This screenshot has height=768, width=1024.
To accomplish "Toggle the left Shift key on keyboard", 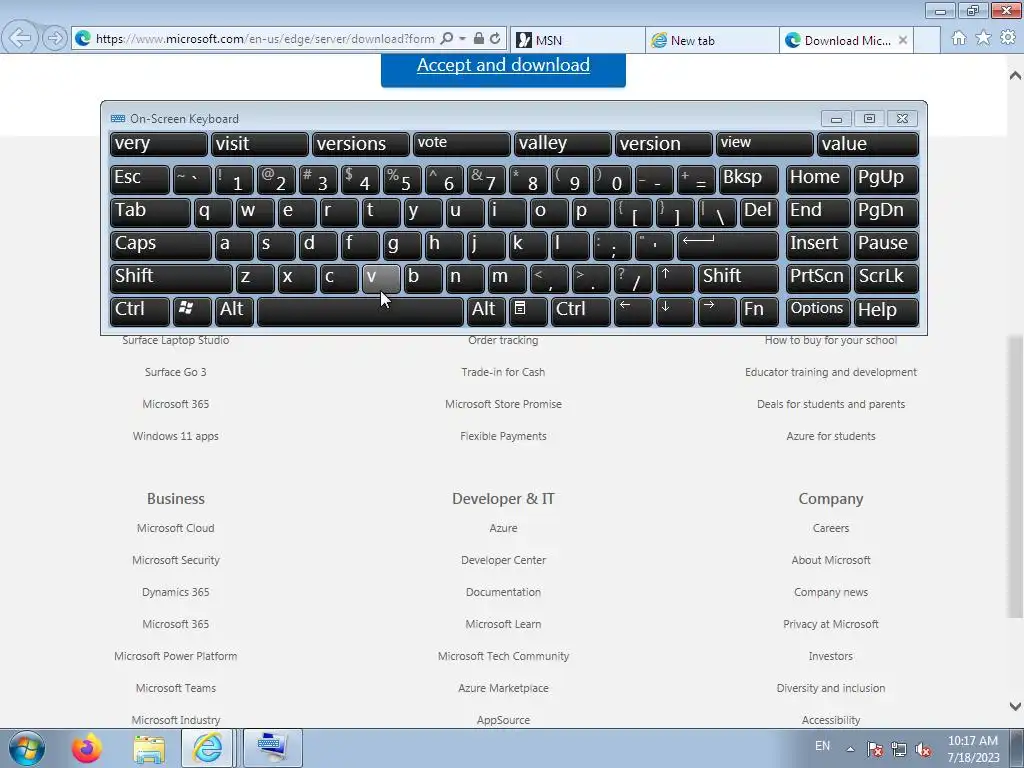I will point(171,278).
